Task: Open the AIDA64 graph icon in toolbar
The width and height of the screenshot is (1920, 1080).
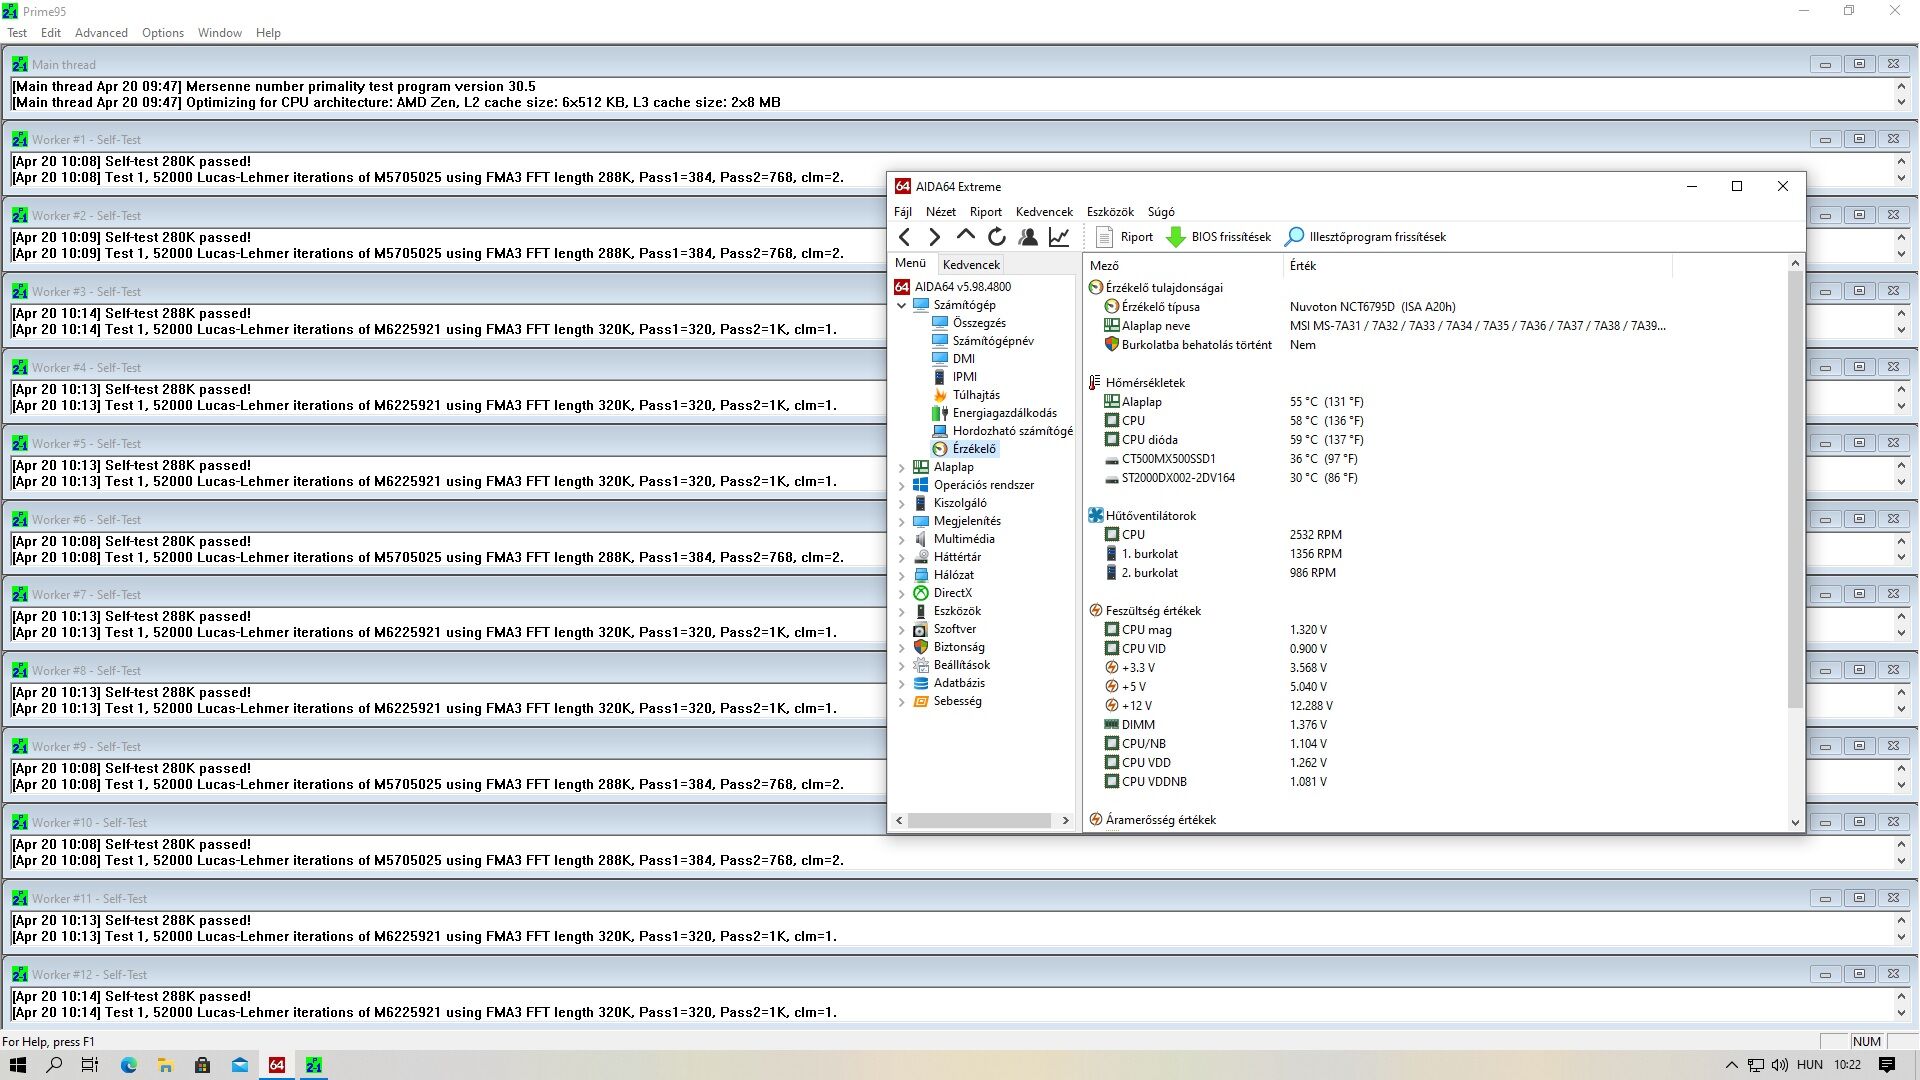Action: pos(1058,237)
